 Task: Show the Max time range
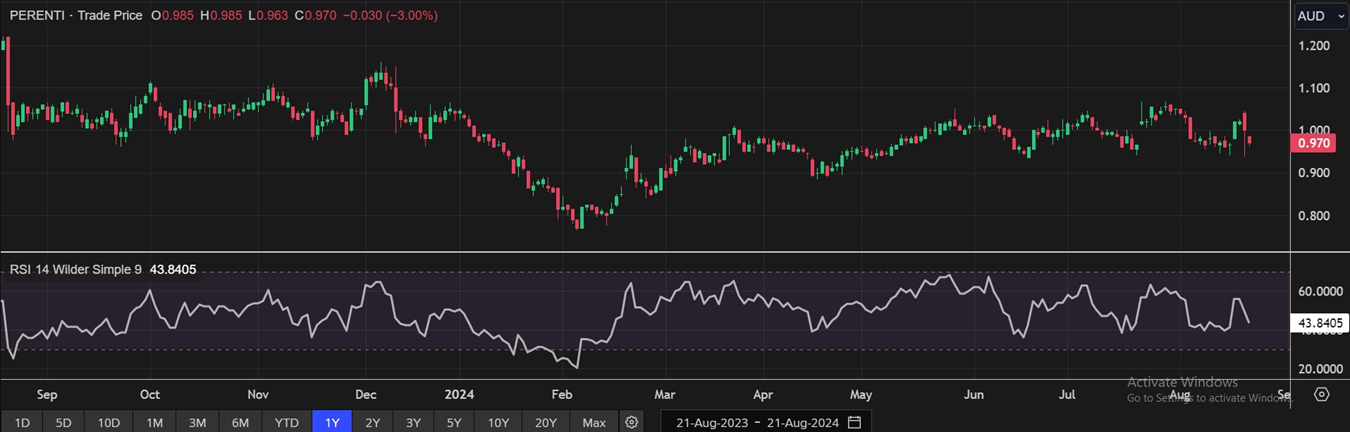point(594,422)
